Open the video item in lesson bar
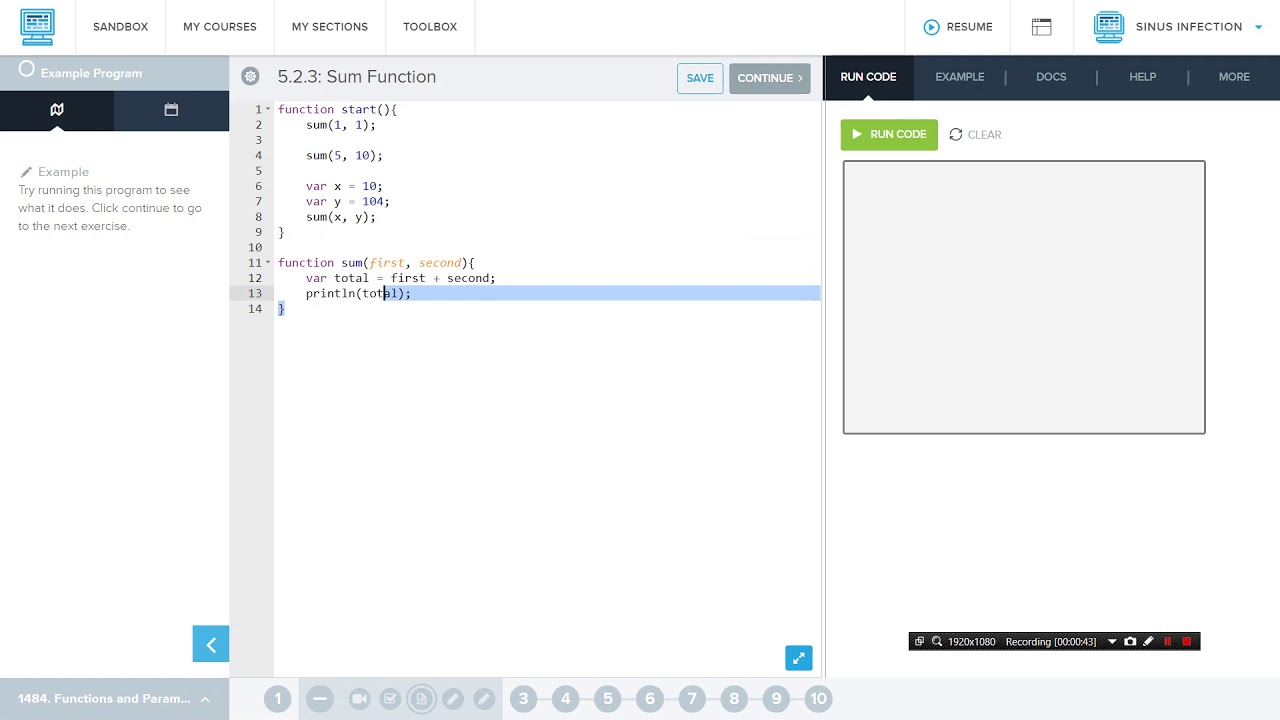This screenshot has height=720, width=1280. [x=359, y=699]
